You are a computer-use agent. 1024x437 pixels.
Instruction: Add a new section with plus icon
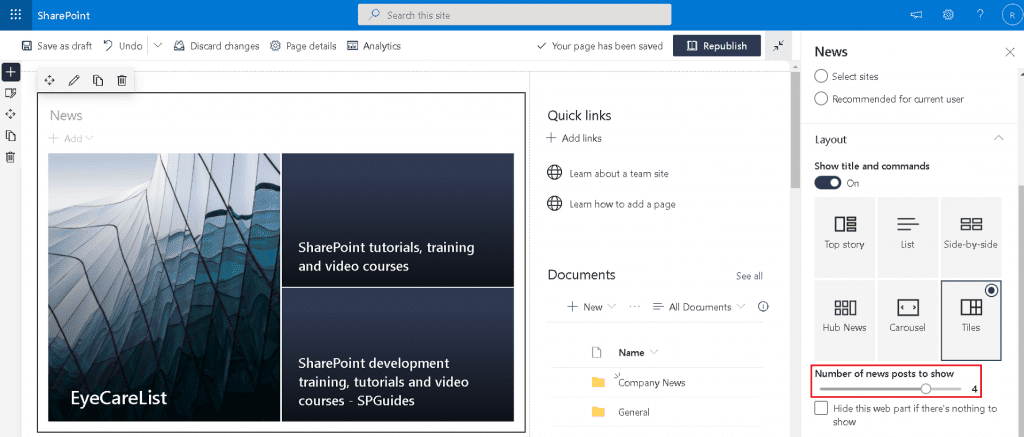10,71
